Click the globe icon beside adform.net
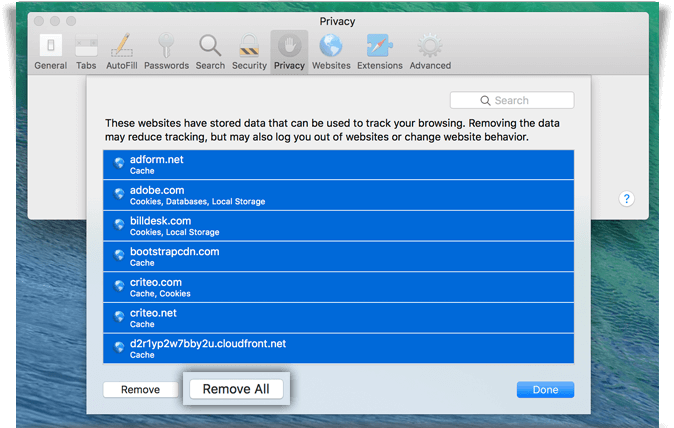 (x=119, y=163)
